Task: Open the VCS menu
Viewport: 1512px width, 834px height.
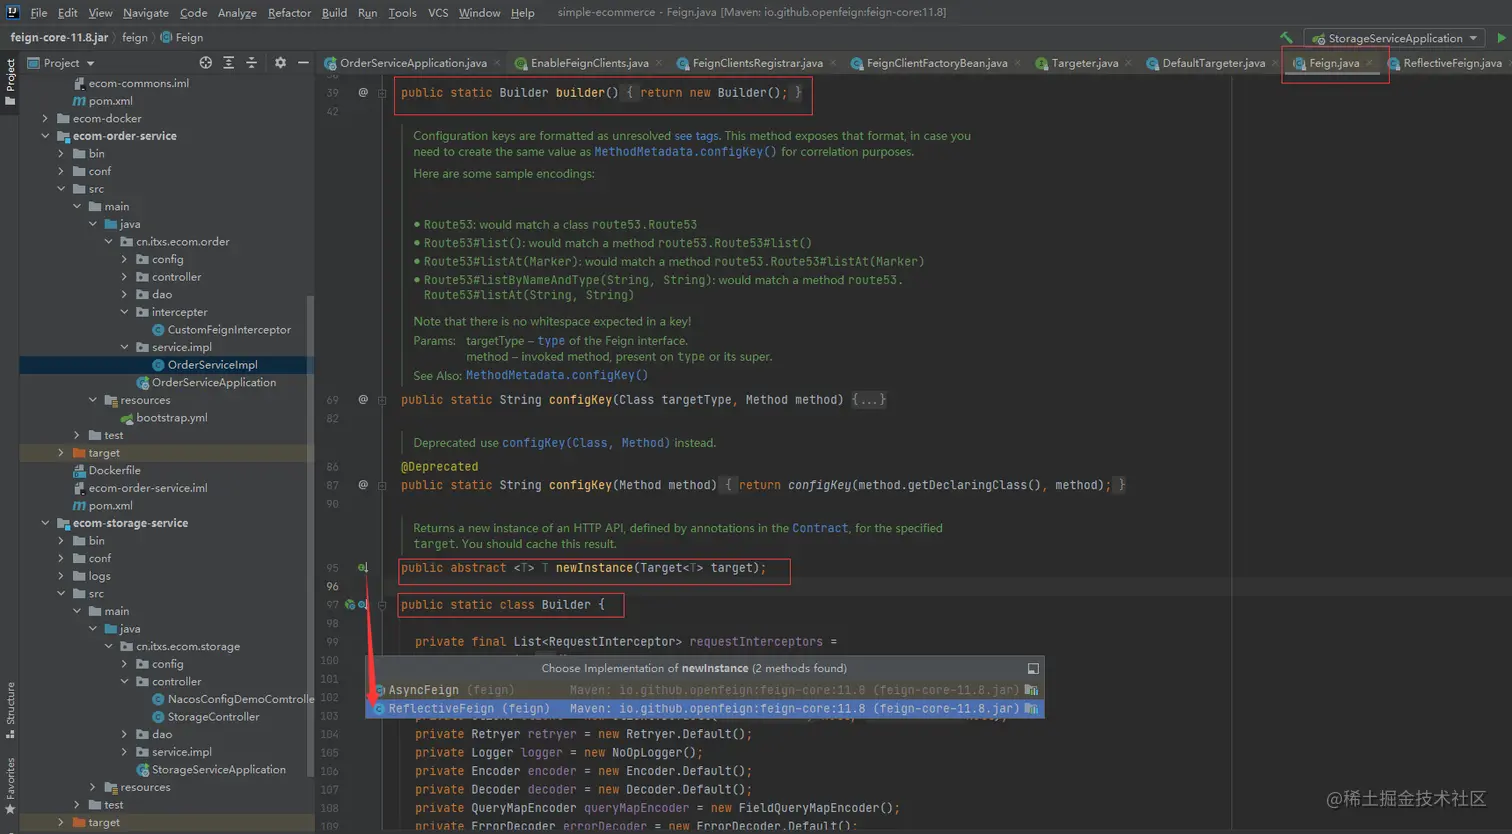Action: [438, 12]
